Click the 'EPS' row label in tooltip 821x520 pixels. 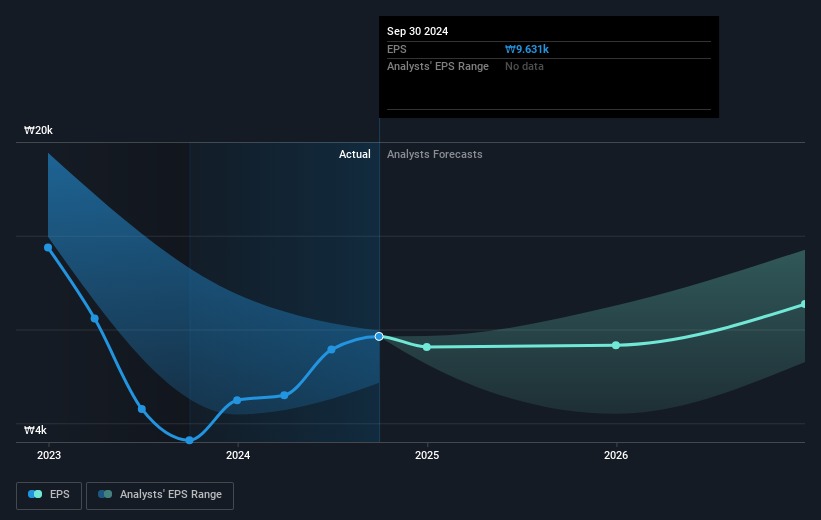point(396,49)
